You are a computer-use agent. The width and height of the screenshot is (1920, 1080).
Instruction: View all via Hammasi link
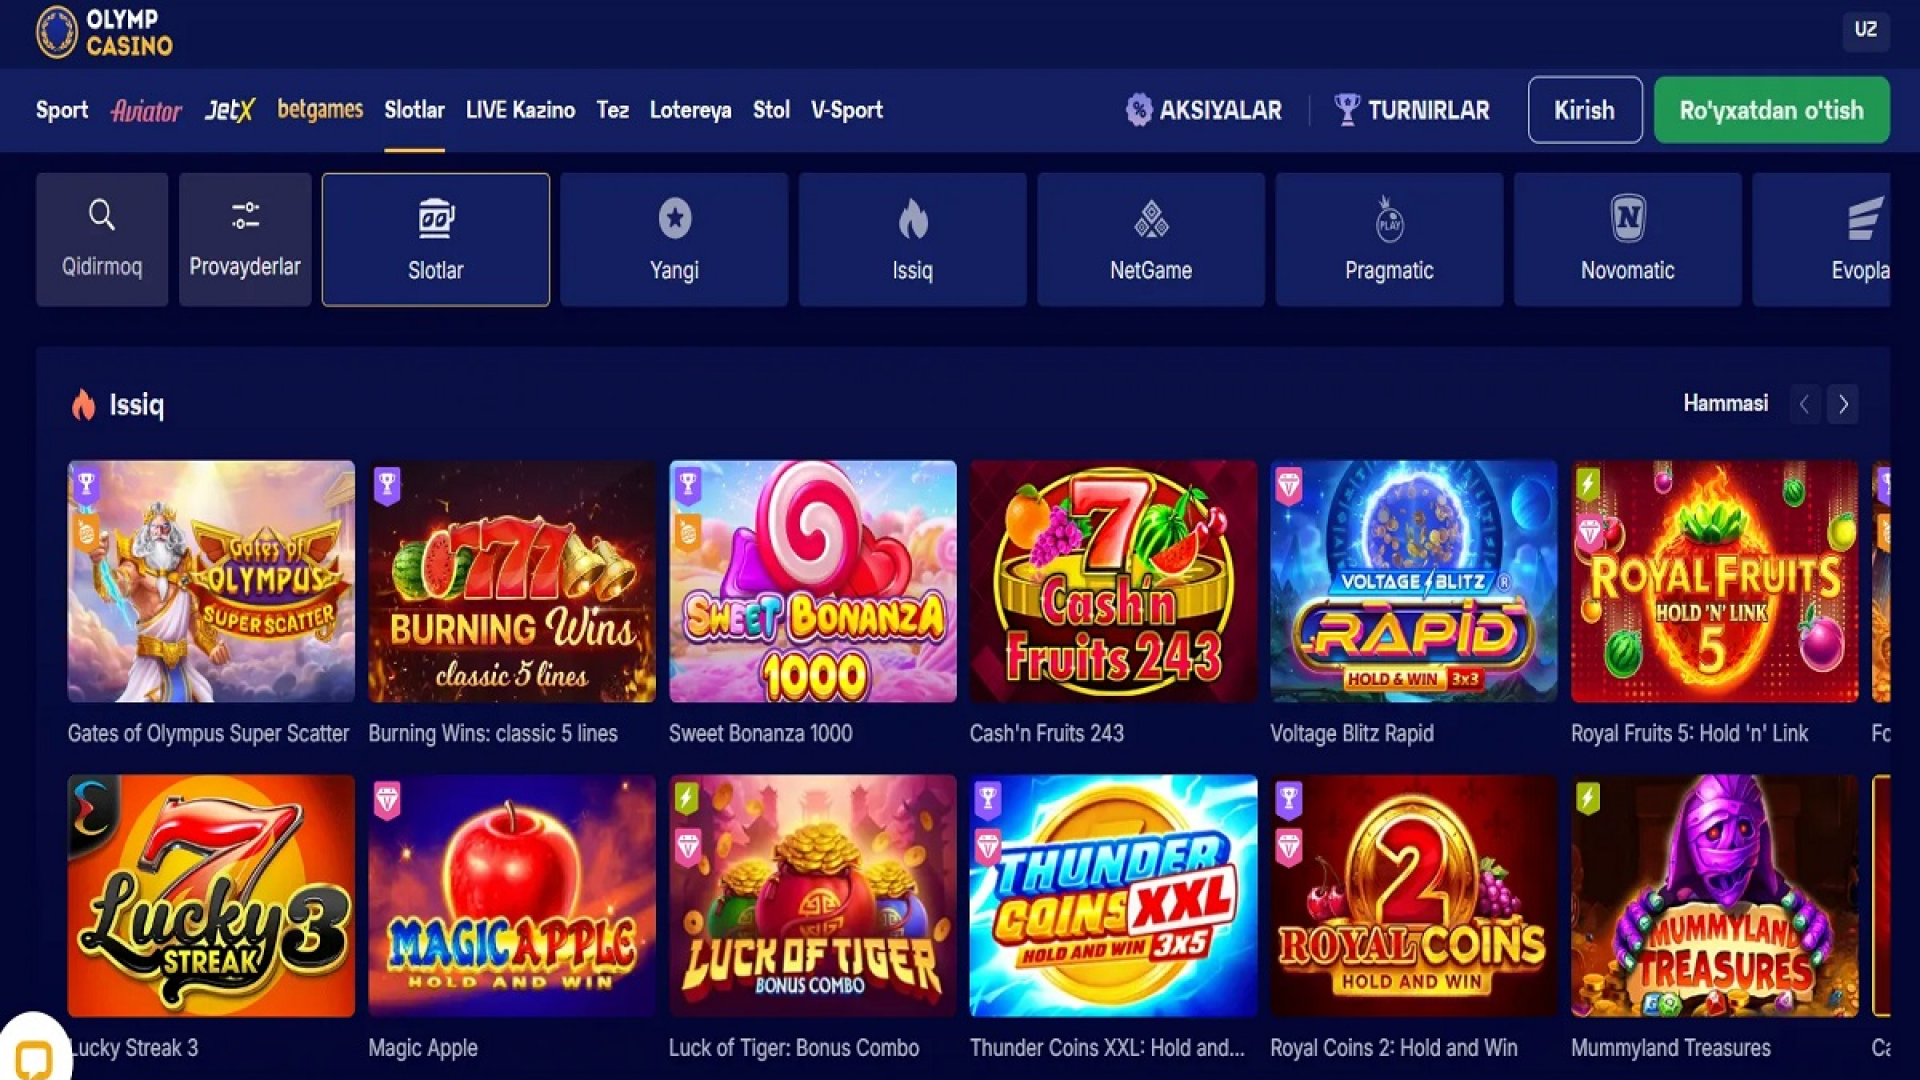[1725, 403]
